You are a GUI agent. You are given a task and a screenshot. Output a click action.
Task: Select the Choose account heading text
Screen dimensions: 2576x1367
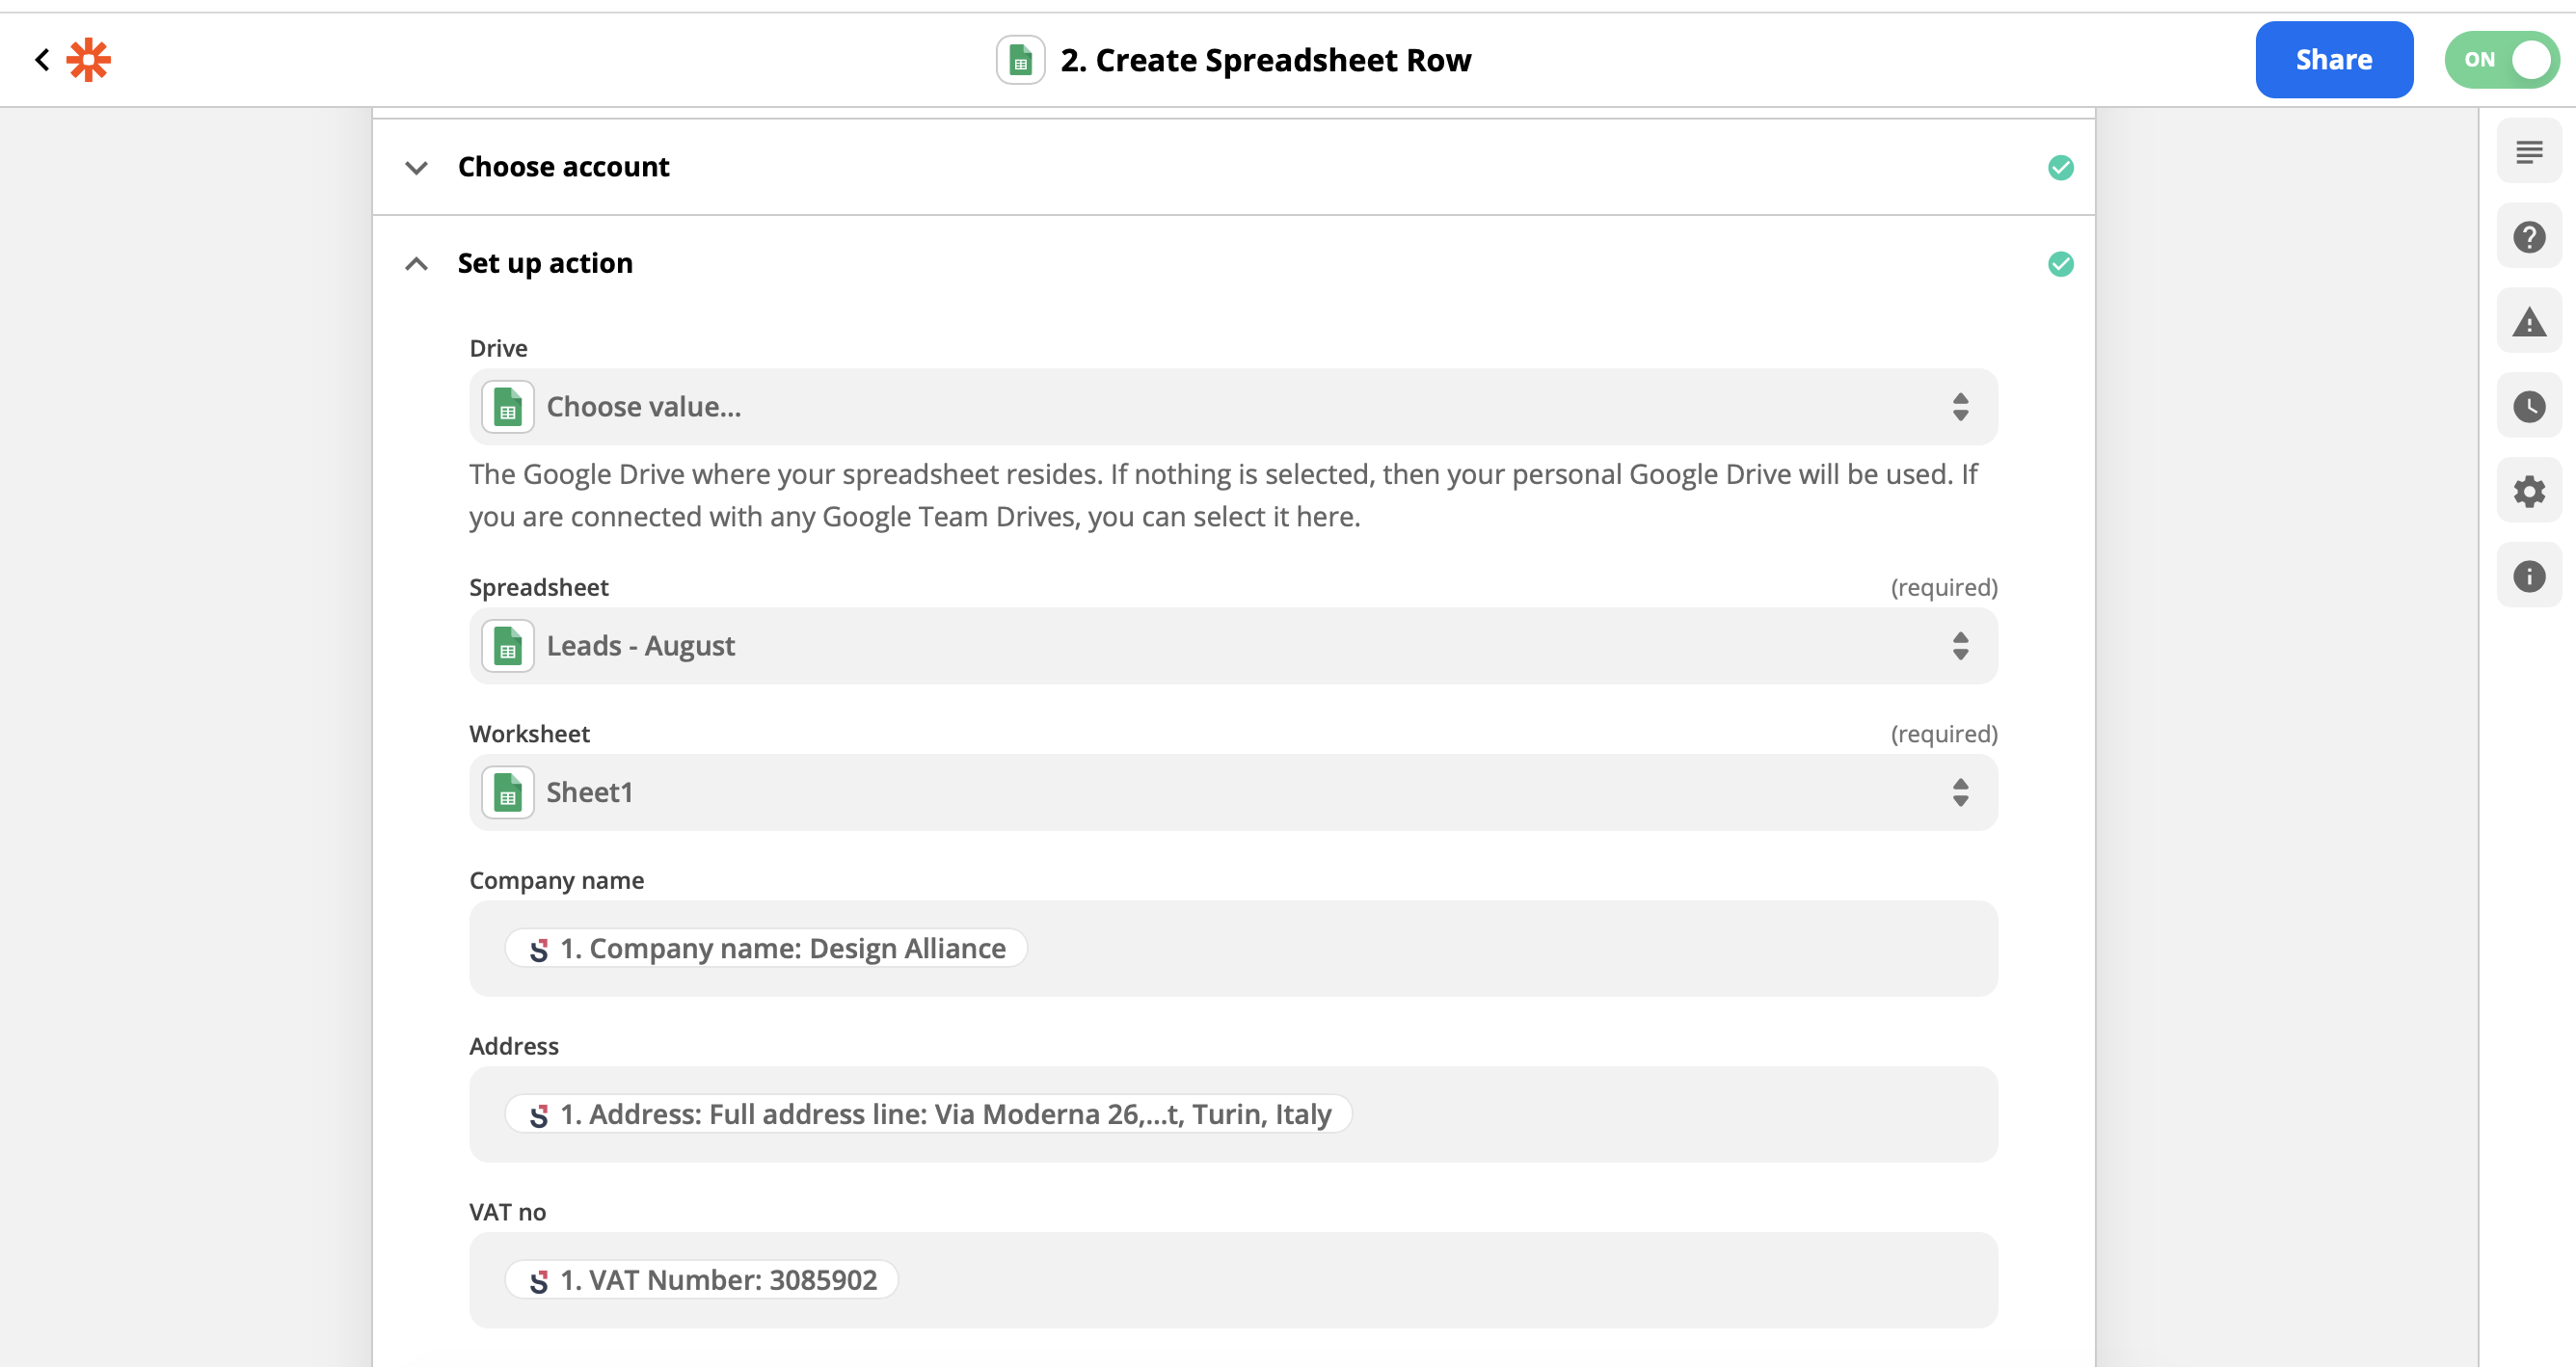(564, 167)
